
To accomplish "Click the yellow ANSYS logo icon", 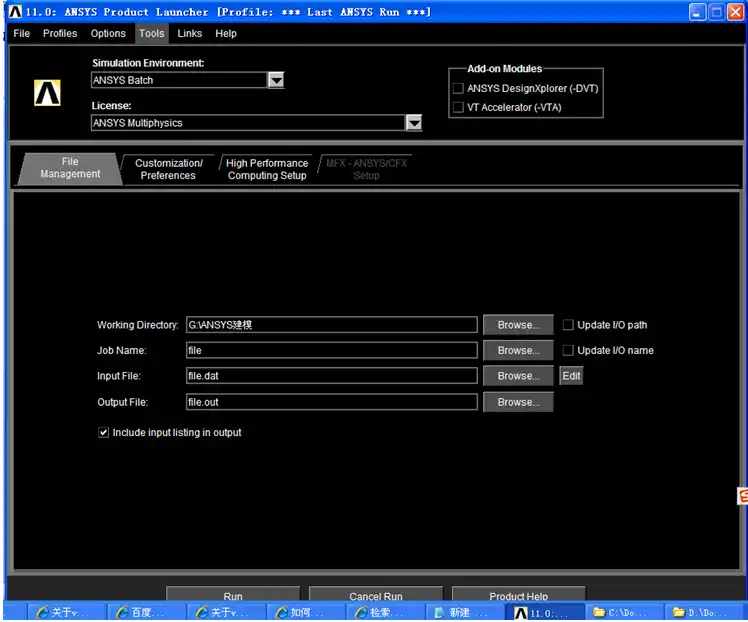I will 47,93.
